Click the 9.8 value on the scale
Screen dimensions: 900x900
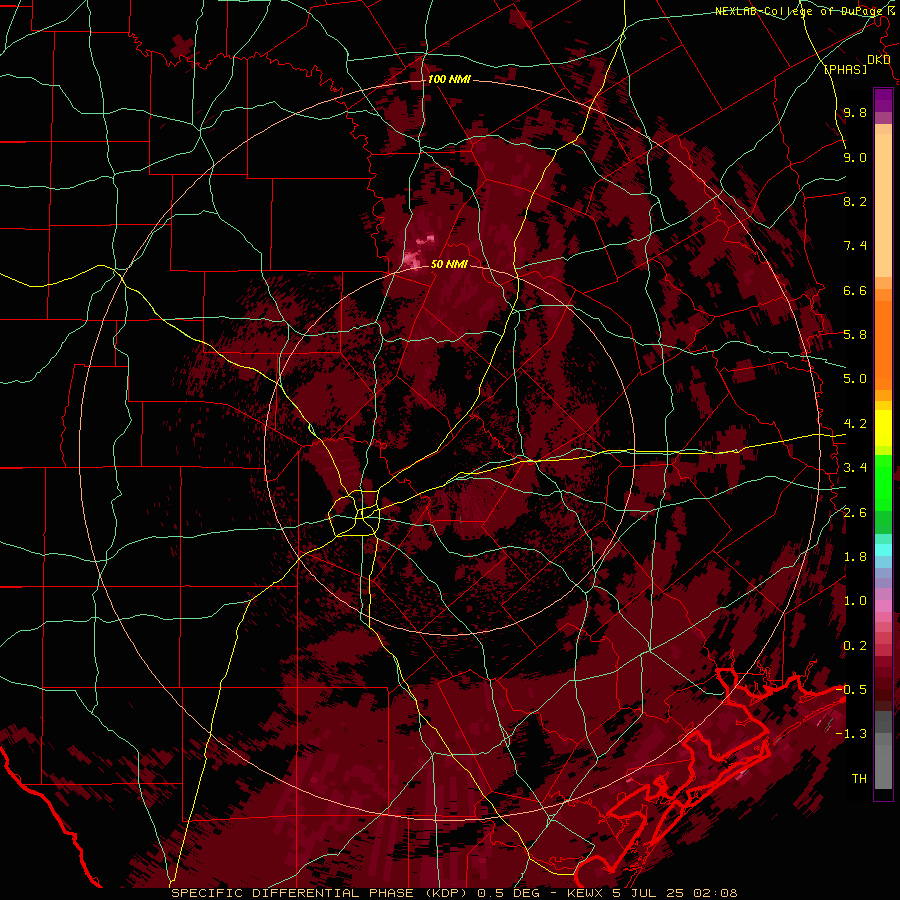coord(855,112)
